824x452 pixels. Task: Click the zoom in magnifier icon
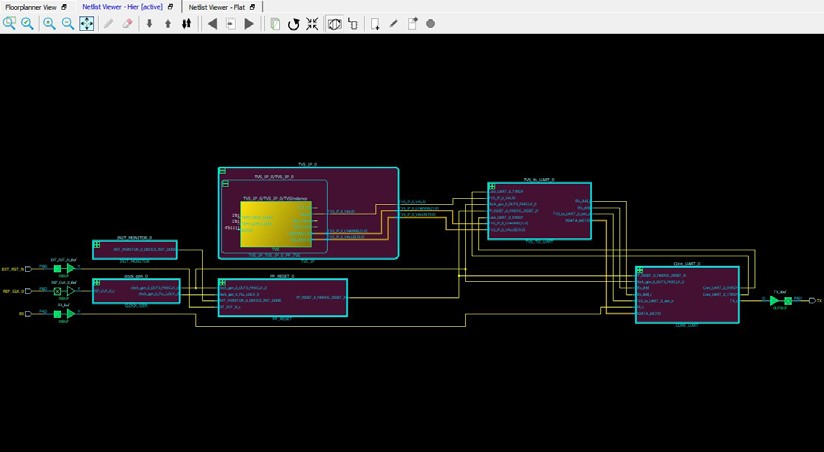[x=48, y=23]
